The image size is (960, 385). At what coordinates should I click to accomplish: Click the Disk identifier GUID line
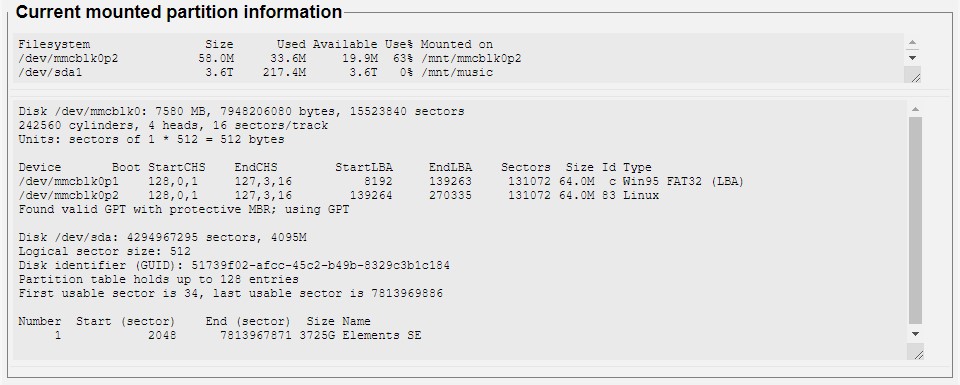click(234, 266)
